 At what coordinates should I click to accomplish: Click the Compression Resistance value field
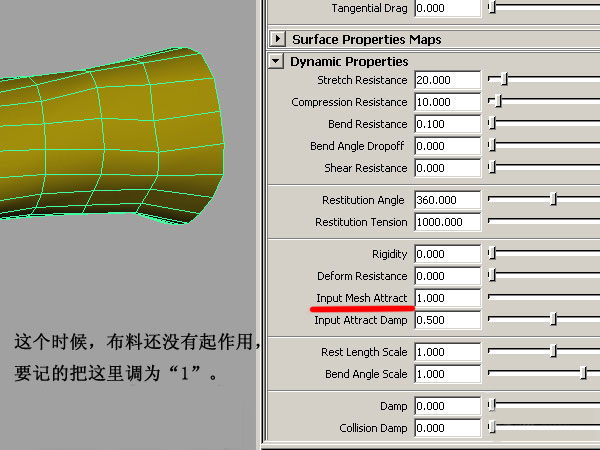447,102
